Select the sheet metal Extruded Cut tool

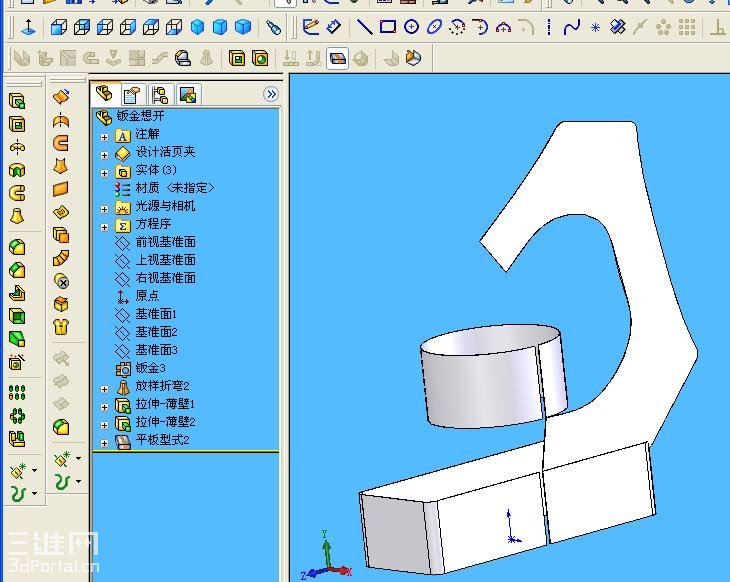(x=237, y=59)
